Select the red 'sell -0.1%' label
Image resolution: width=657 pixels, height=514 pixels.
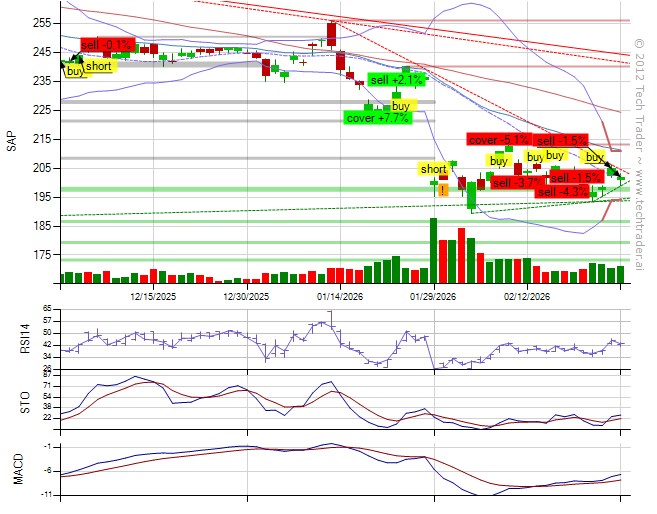(107, 45)
